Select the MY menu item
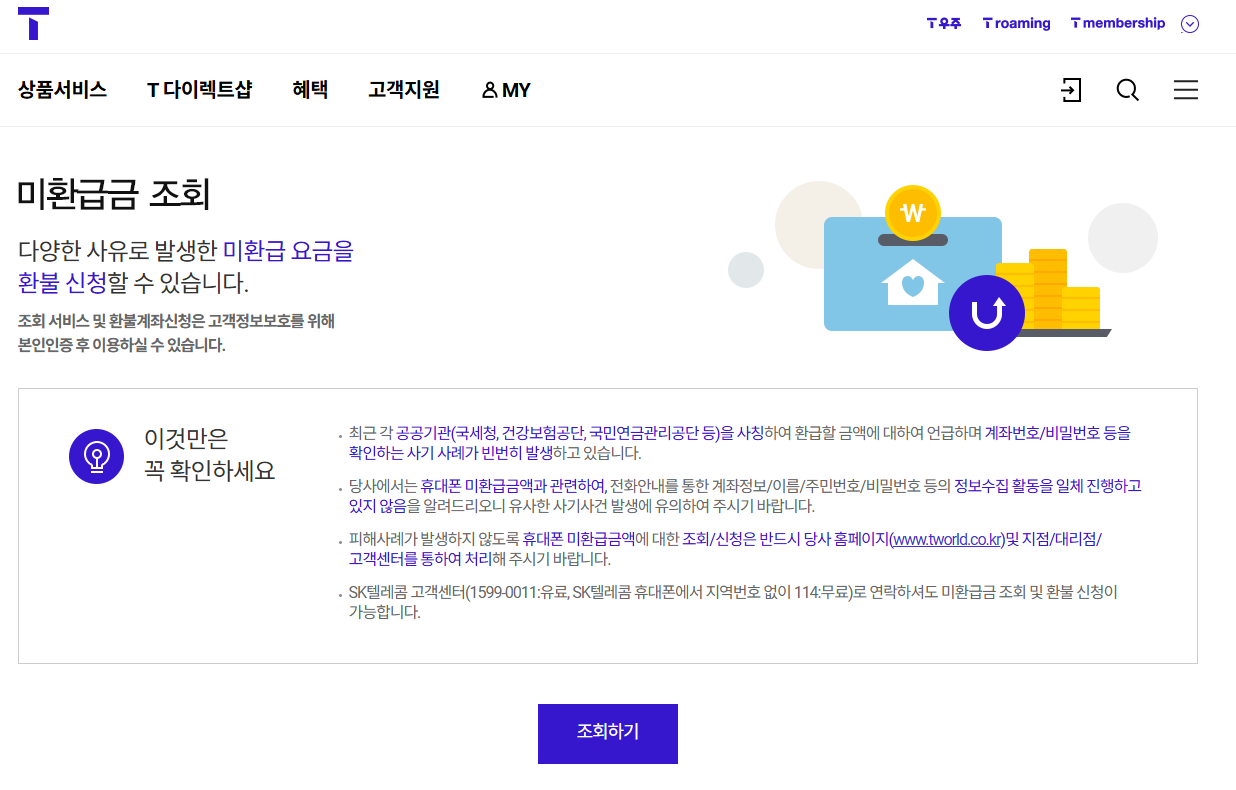 [505, 89]
